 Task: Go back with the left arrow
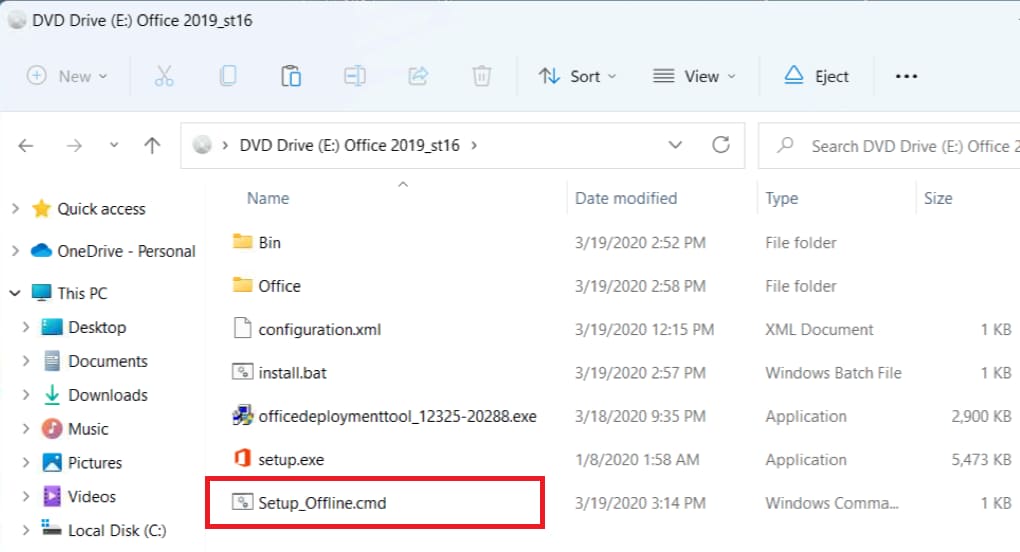pyautogui.click(x=26, y=146)
